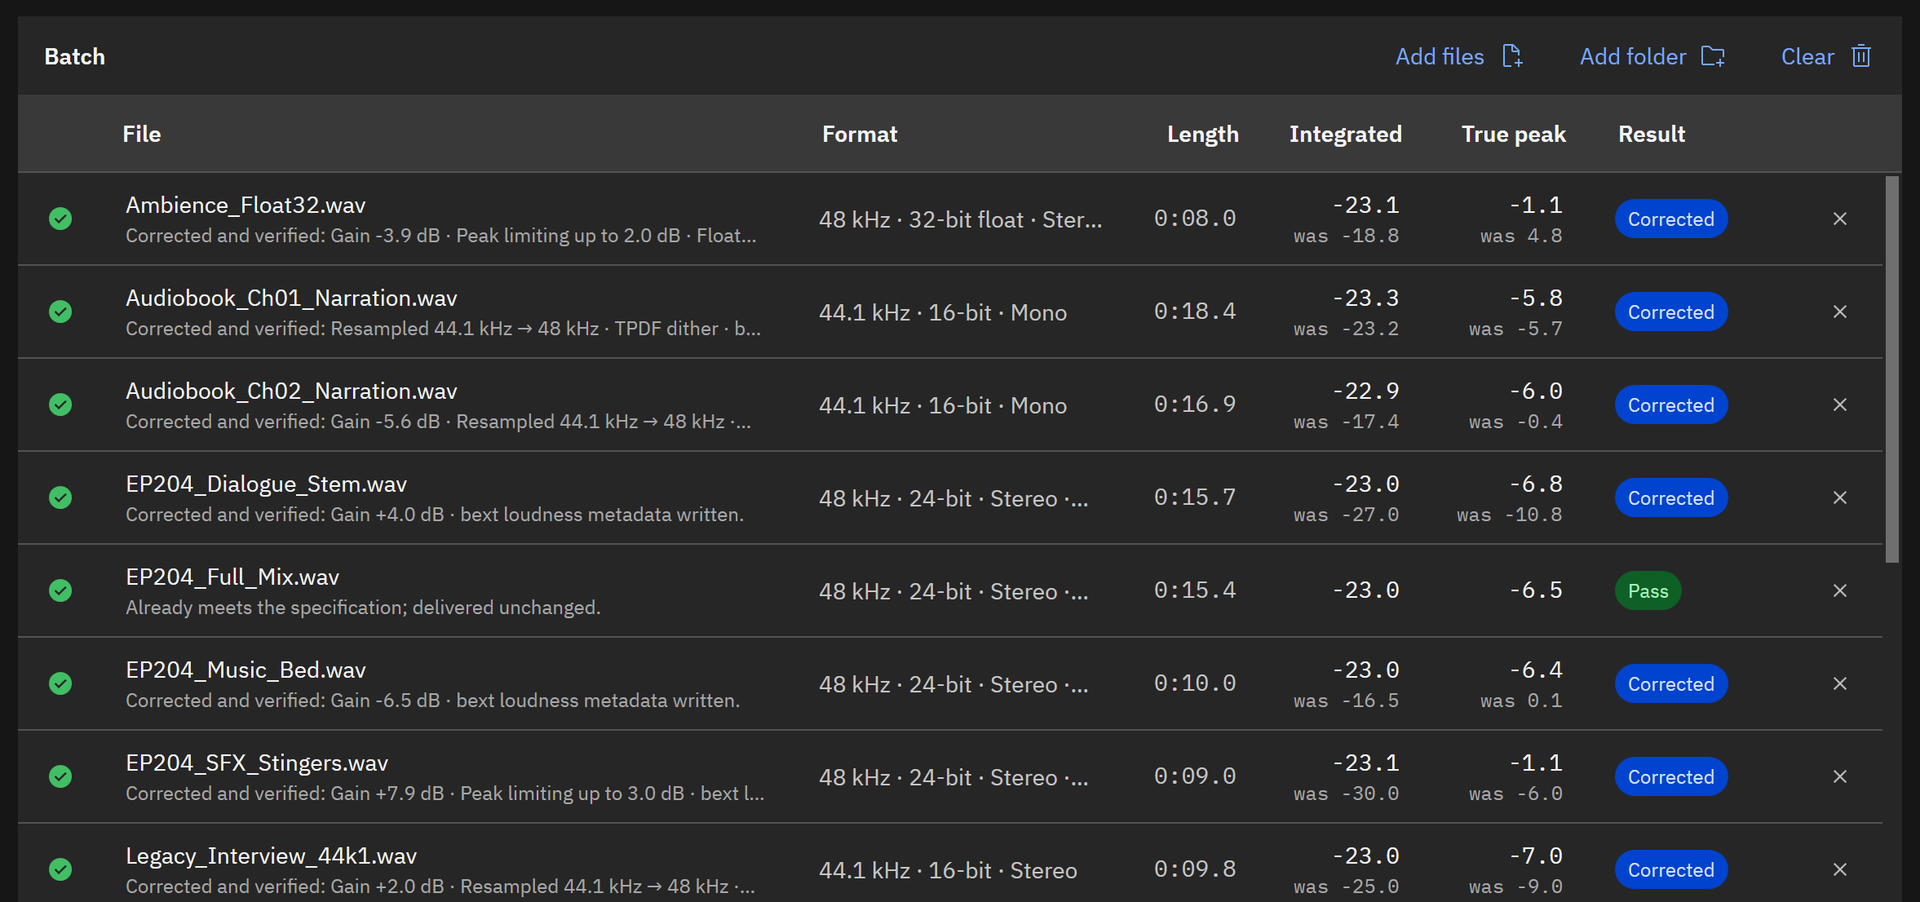The width and height of the screenshot is (1920, 902).
Task: Remove EP204_SFX_Stingers.wav from the list
Action: (1840, 777)
